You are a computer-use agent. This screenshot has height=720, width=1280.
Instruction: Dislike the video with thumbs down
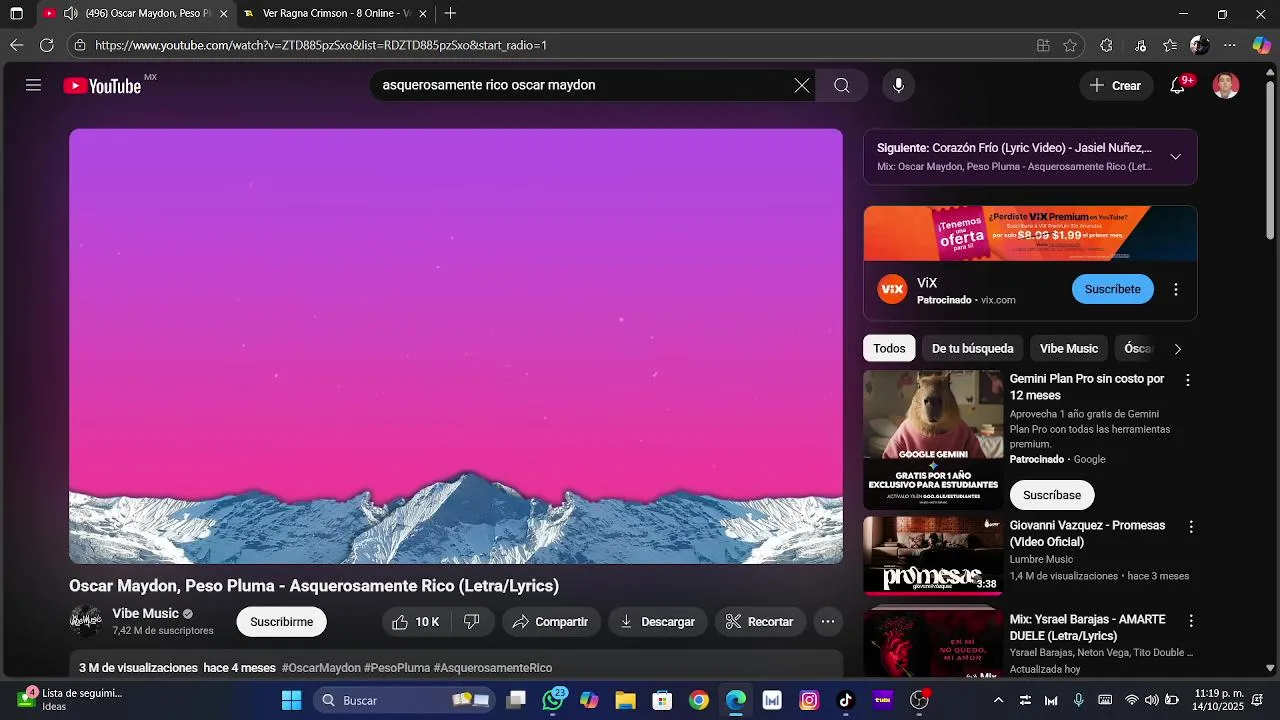(472, 622)
